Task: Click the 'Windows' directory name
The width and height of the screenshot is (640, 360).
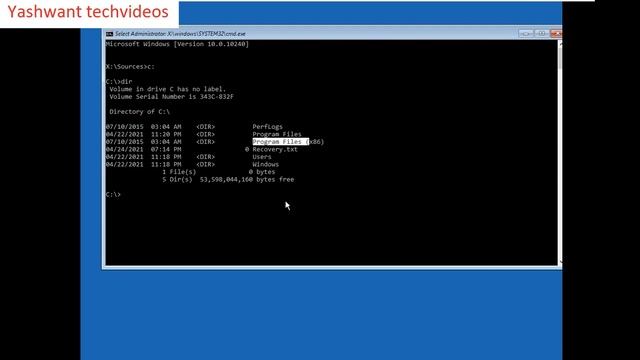Action: [x=265, y=164]
